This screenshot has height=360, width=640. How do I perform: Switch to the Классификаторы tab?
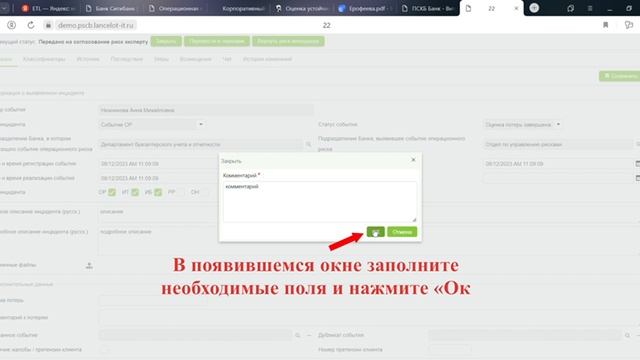[x=44, y=59]
